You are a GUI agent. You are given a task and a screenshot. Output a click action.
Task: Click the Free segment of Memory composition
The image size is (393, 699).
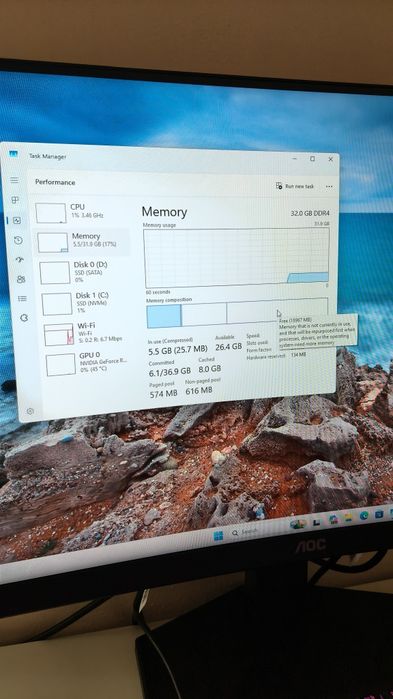point(277,310)
